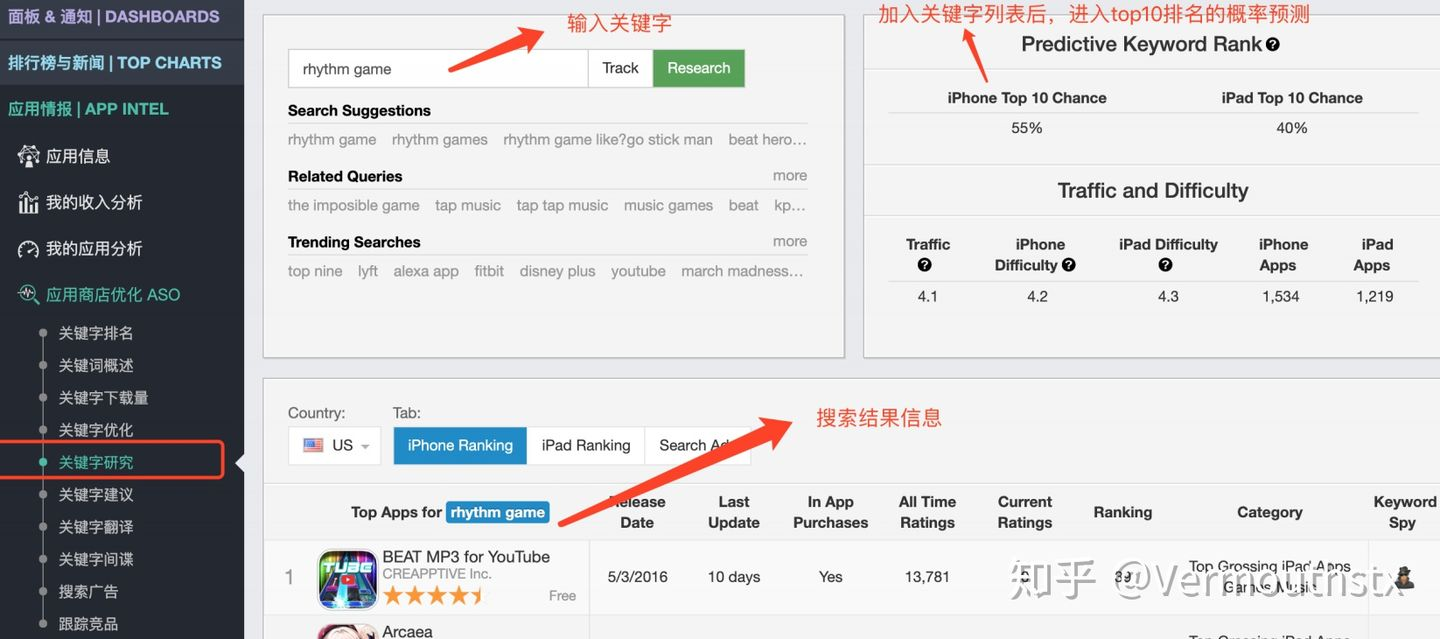Click iPad Difficulty help icon

point(1165,265)
